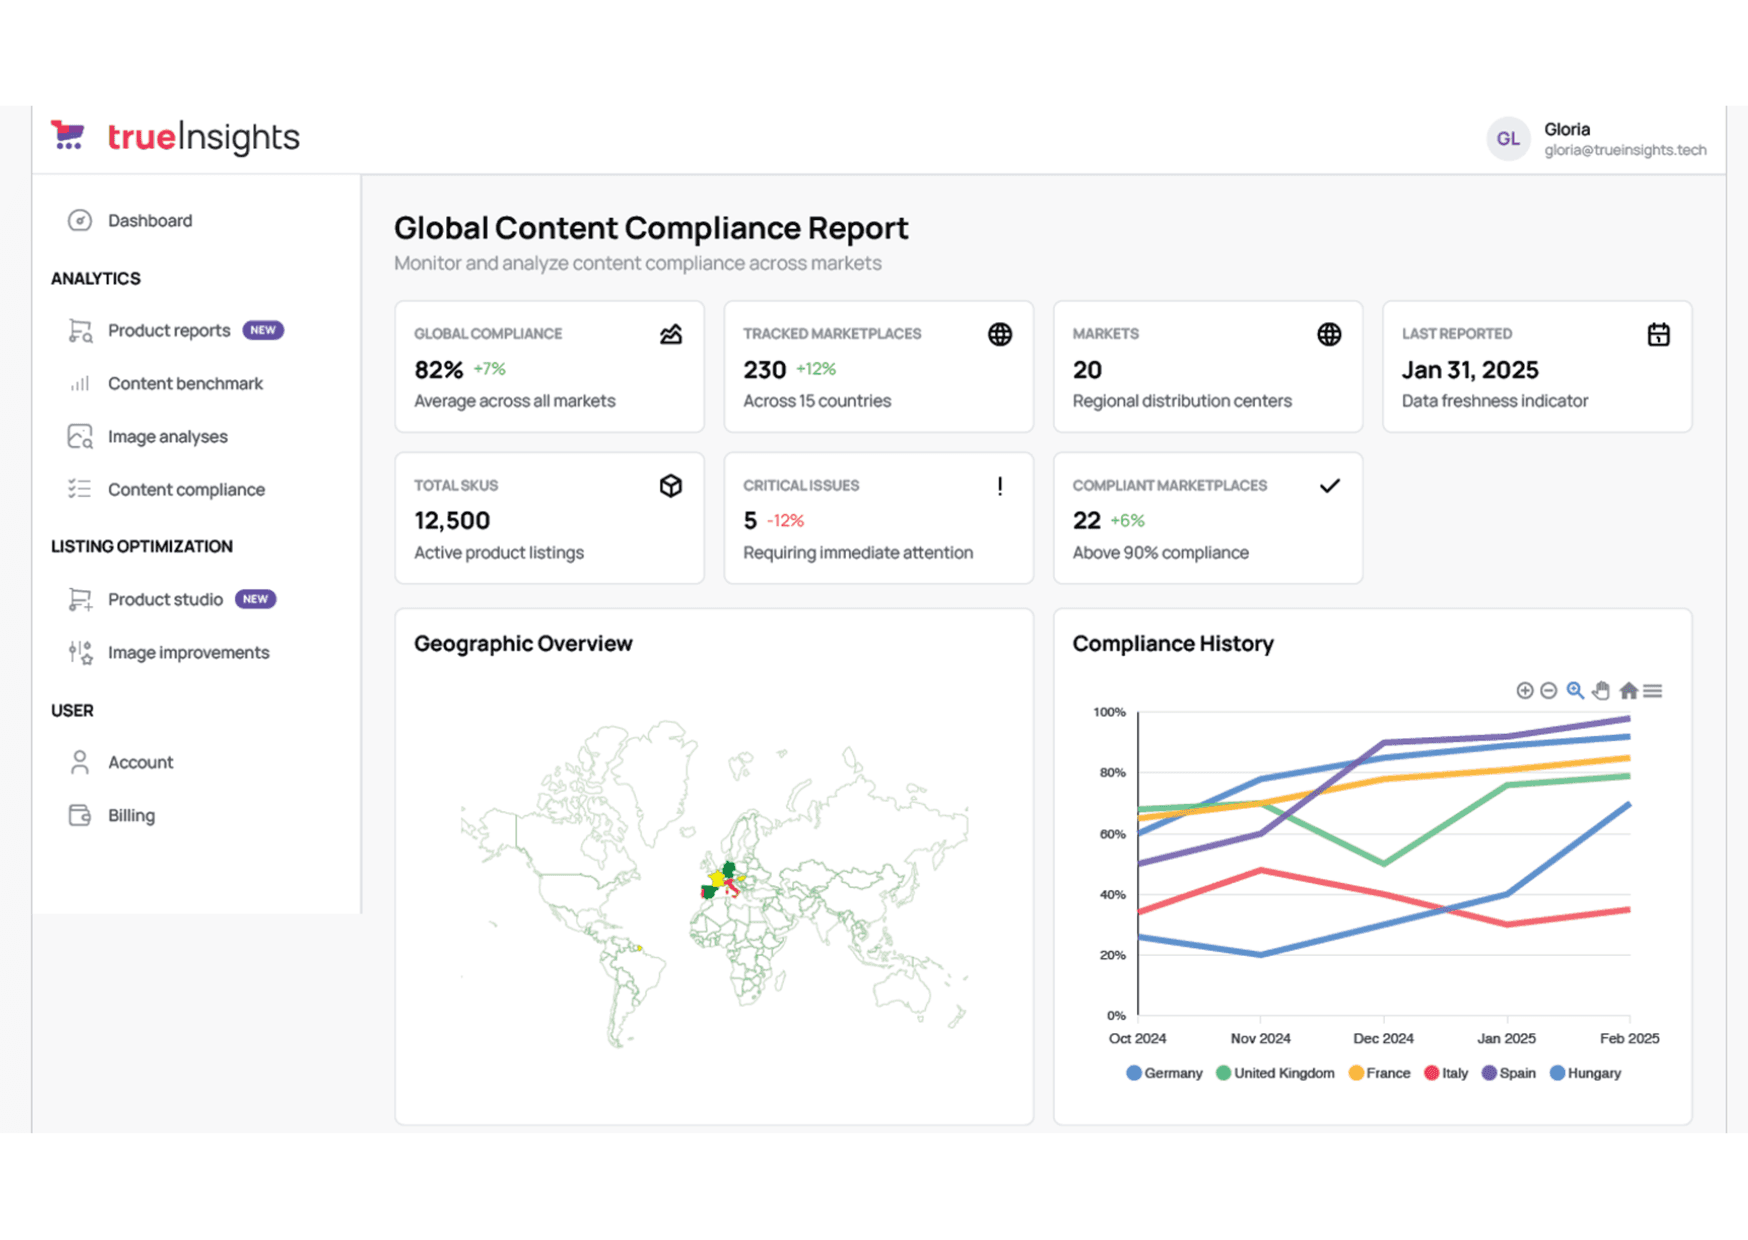Click the Jan 31, 2025 date

1470,370
